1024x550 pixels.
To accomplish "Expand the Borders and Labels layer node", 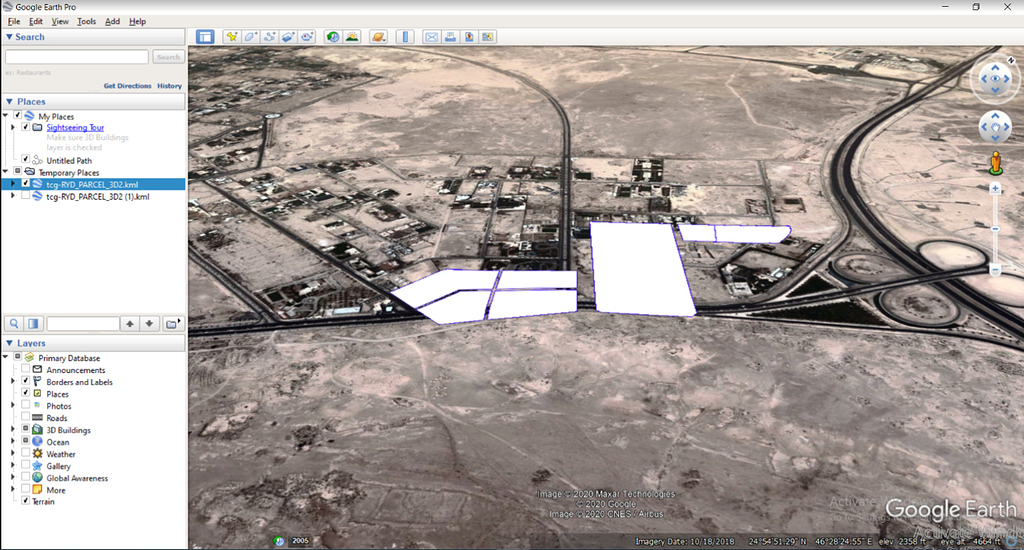I will 13,381.
